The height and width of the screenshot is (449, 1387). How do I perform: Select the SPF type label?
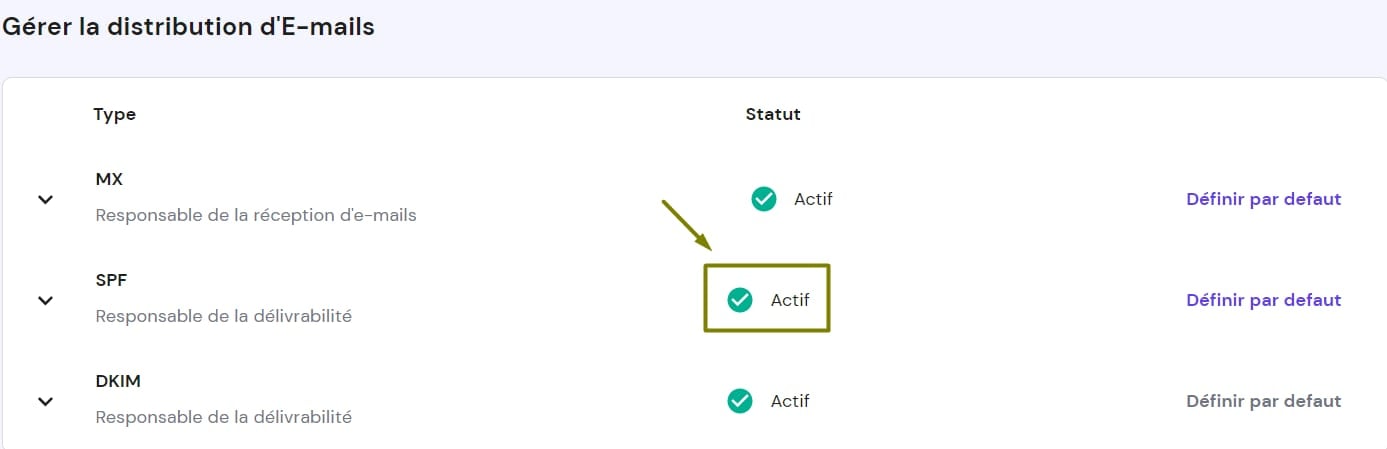(111, 280)
